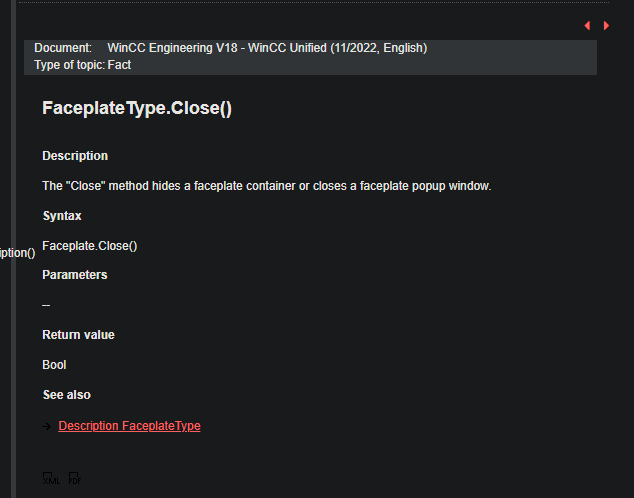Screen dimensions: 634x498
Task: Click arrow icon beside Description FaceplateType
Action: [47, 426]
